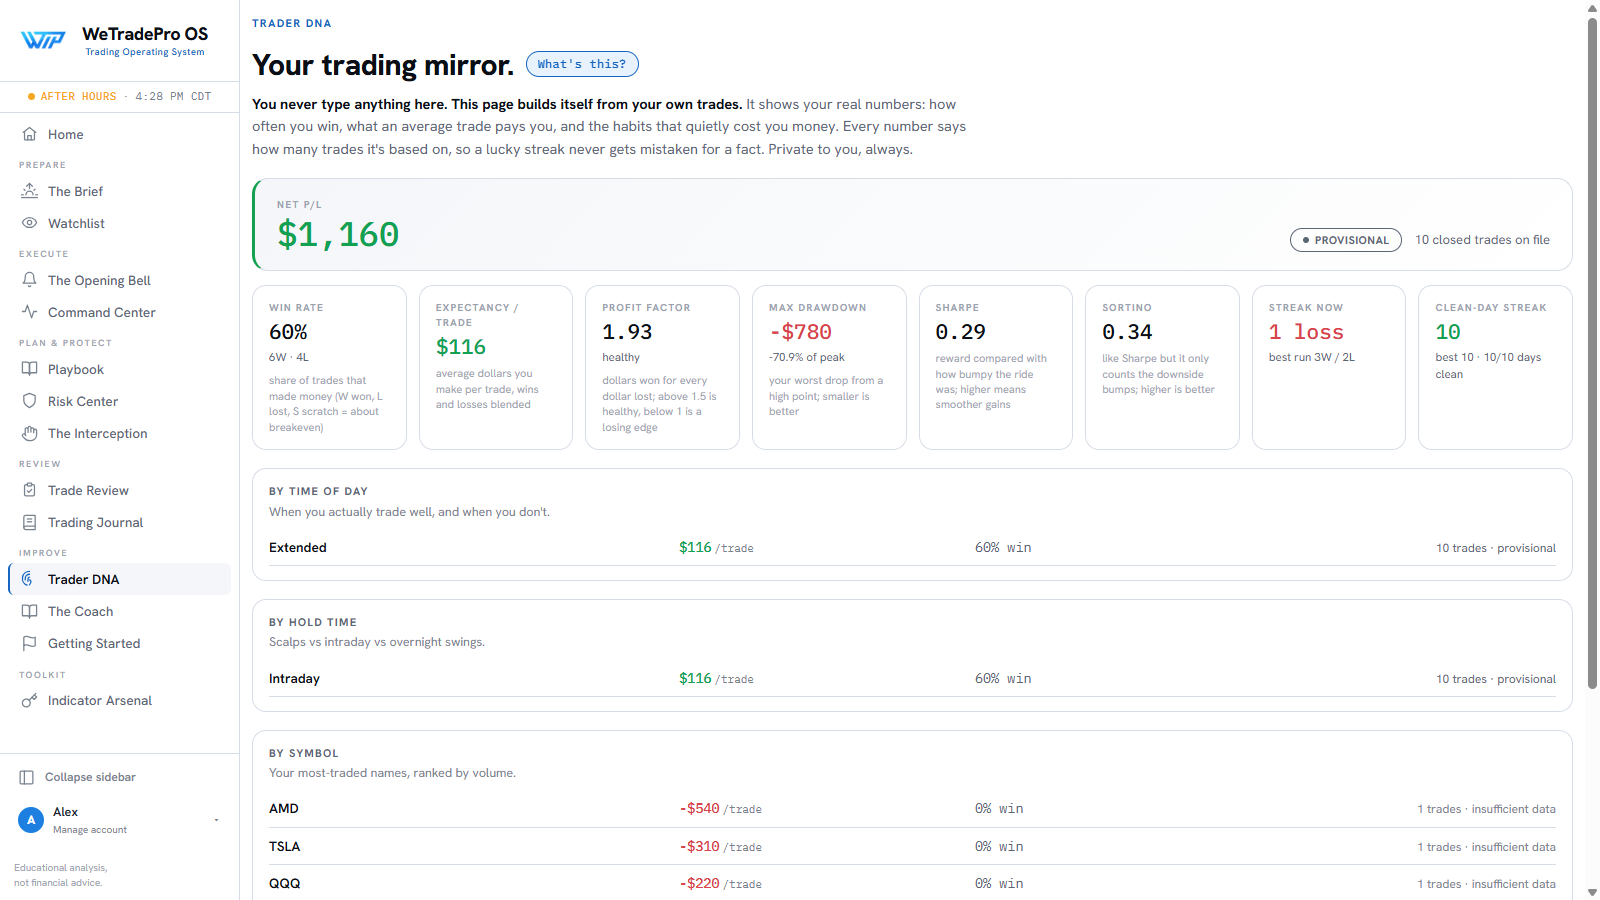The width and height of the screenshot is (1600, 900).
Task: Click the Net P/L $1,160 value
Action: 338,235
